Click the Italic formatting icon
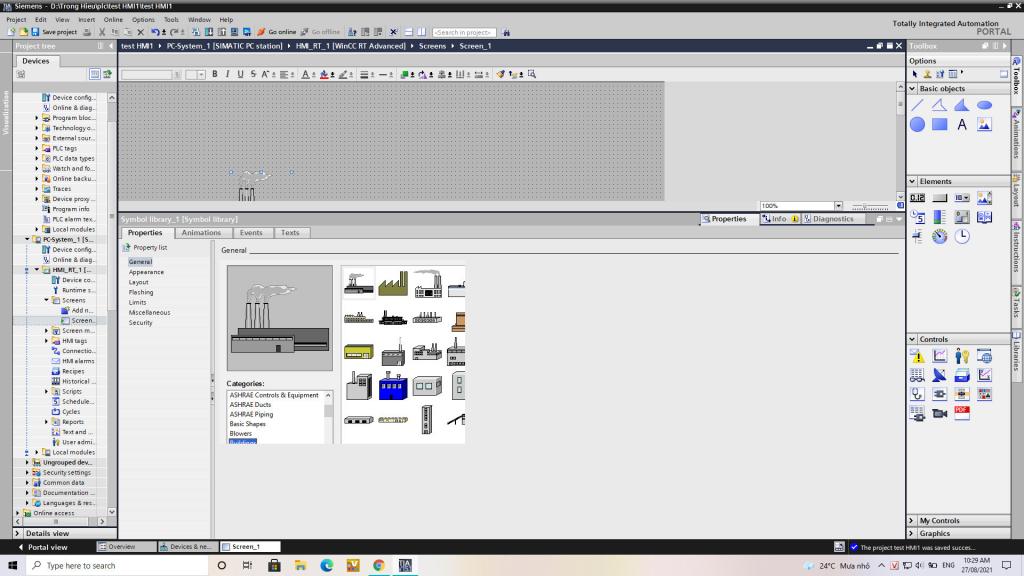Screen dimensions: 1024x576 click(x=227, y=74)
